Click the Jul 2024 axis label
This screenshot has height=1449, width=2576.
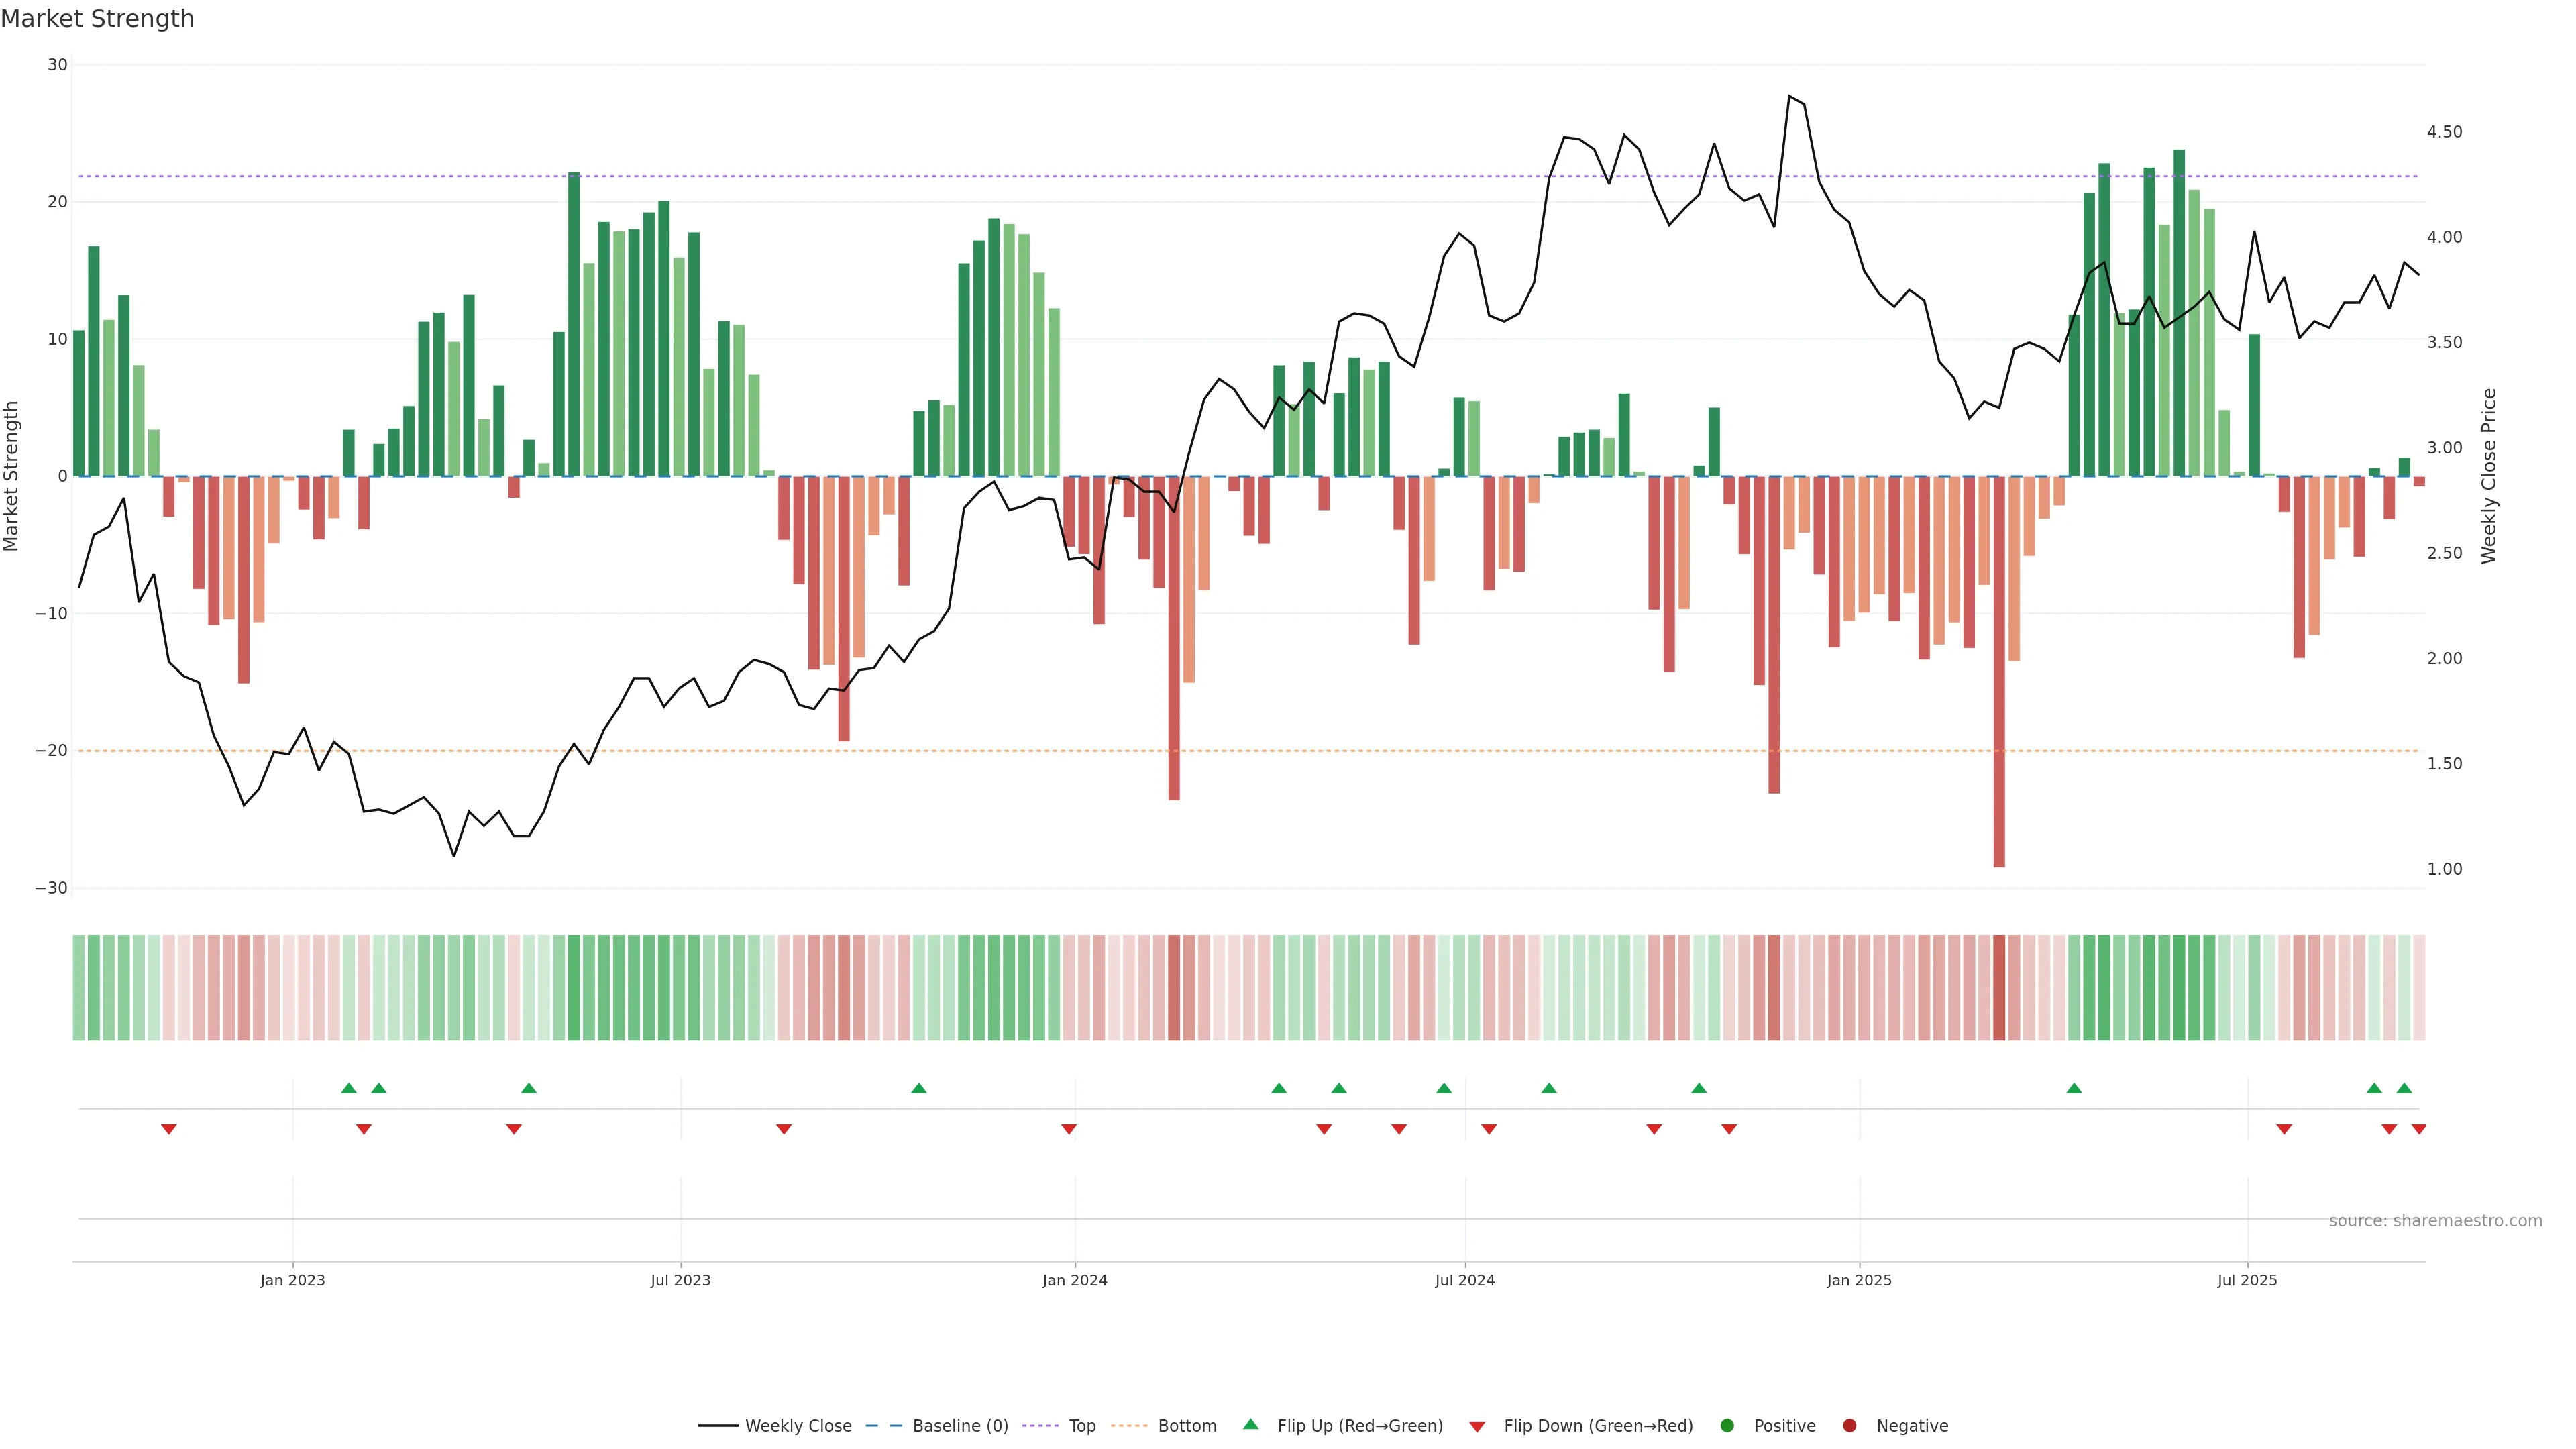click(1464, 1280)
